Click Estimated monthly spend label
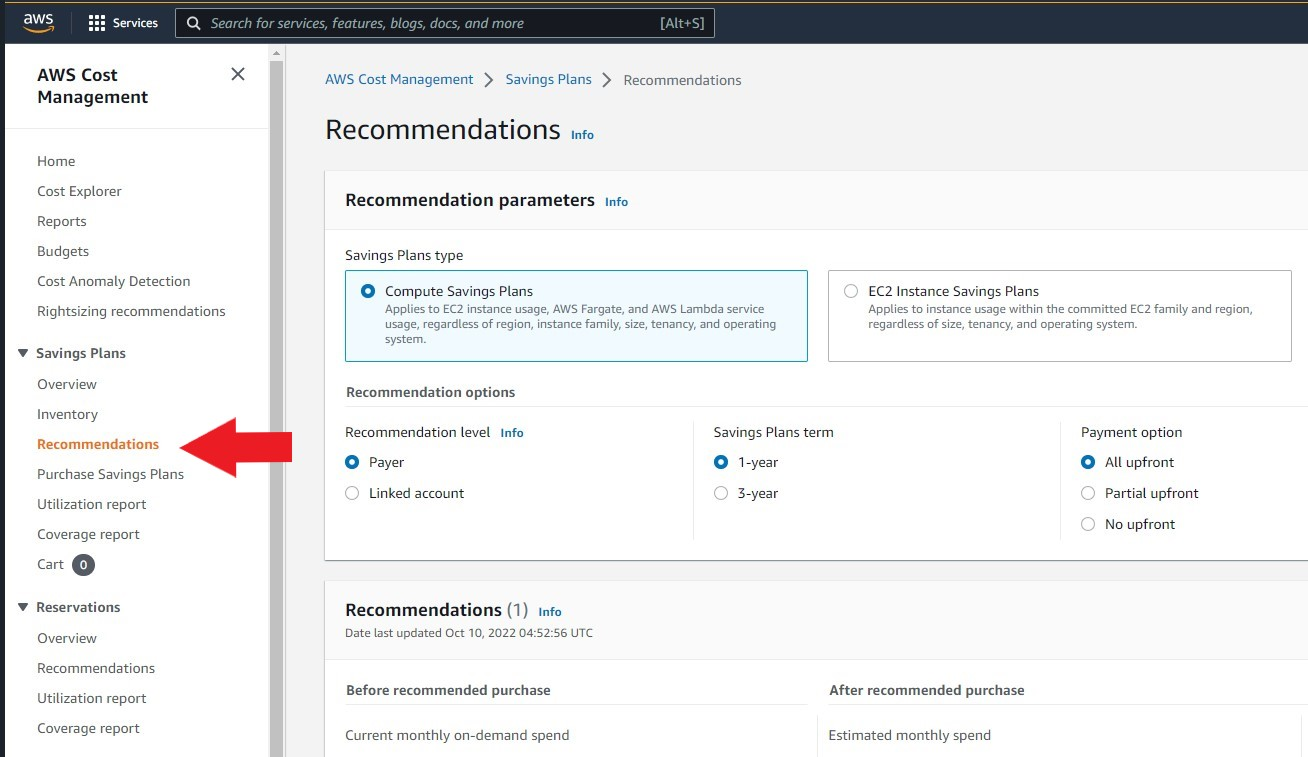The height and width of the screenshot is (757, 1308). [x=909, y=735]
